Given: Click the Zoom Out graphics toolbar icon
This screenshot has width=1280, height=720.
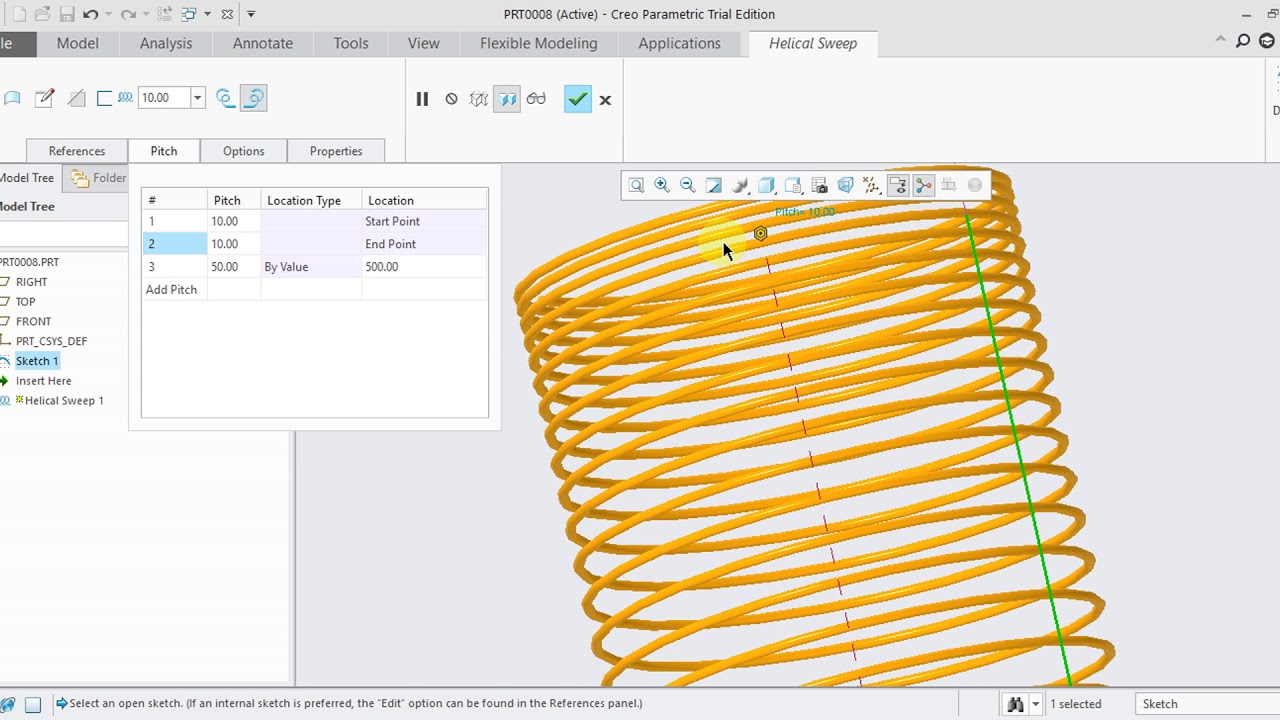Looking at the screenshot, I should coord(688,185).
